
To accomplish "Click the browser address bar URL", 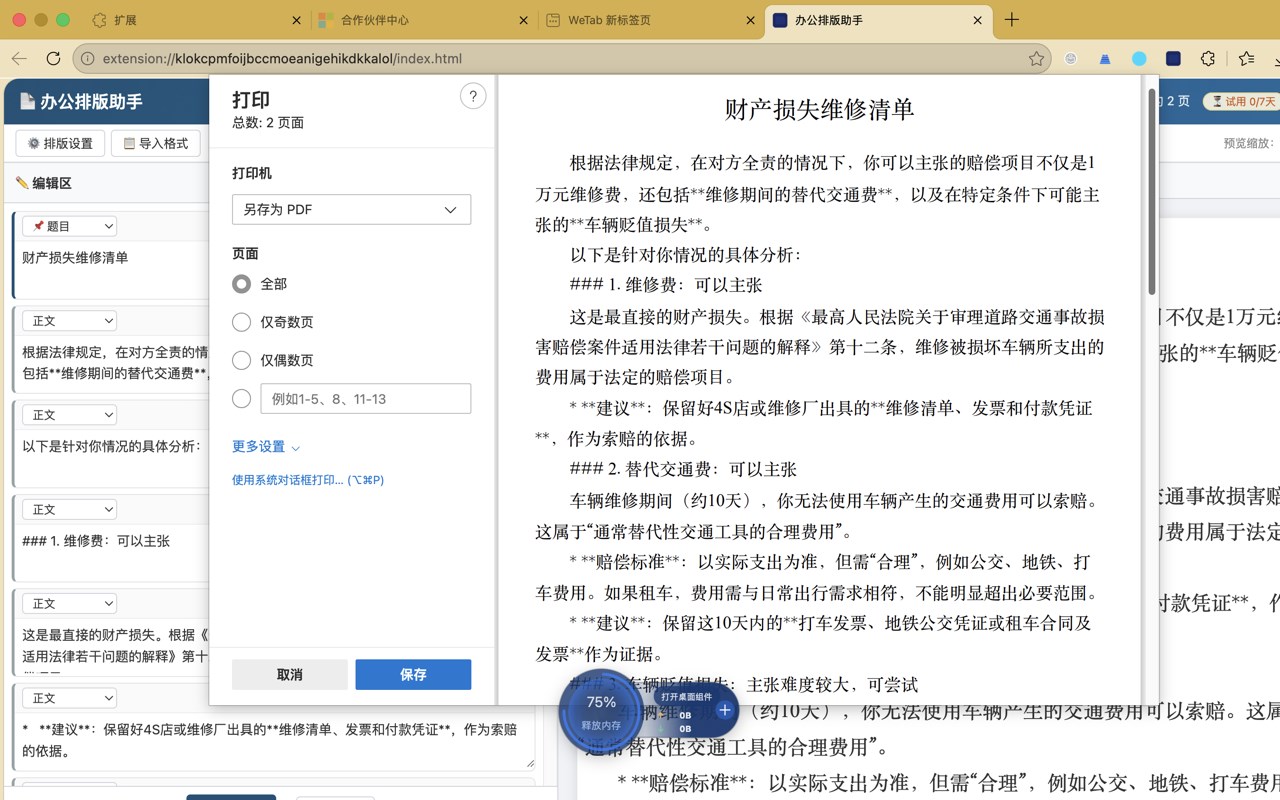I will (x=282, y=59).
